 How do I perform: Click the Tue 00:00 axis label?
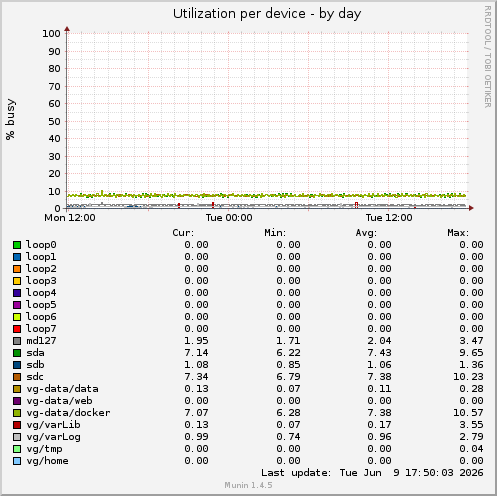(x=229, y=218)
